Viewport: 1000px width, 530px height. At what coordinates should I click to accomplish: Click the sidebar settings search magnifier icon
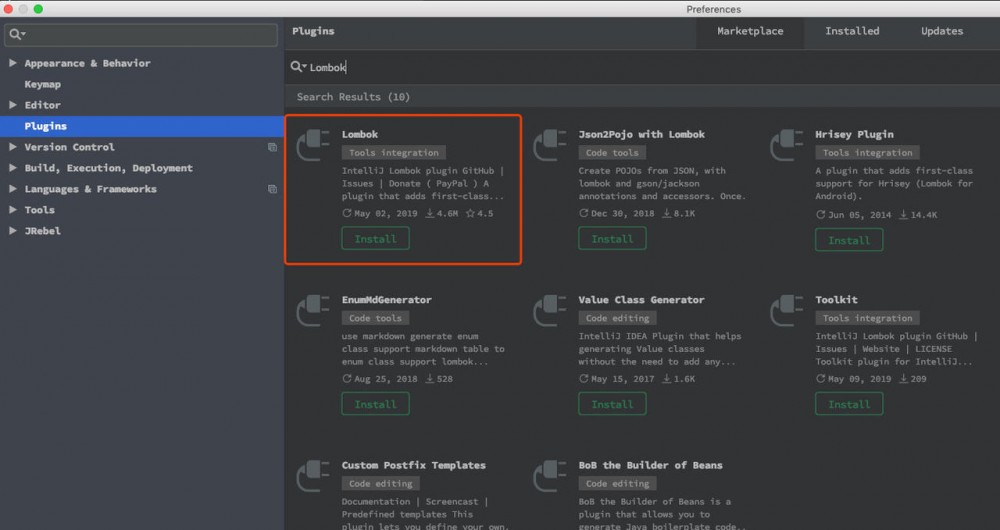coord(17,34)
